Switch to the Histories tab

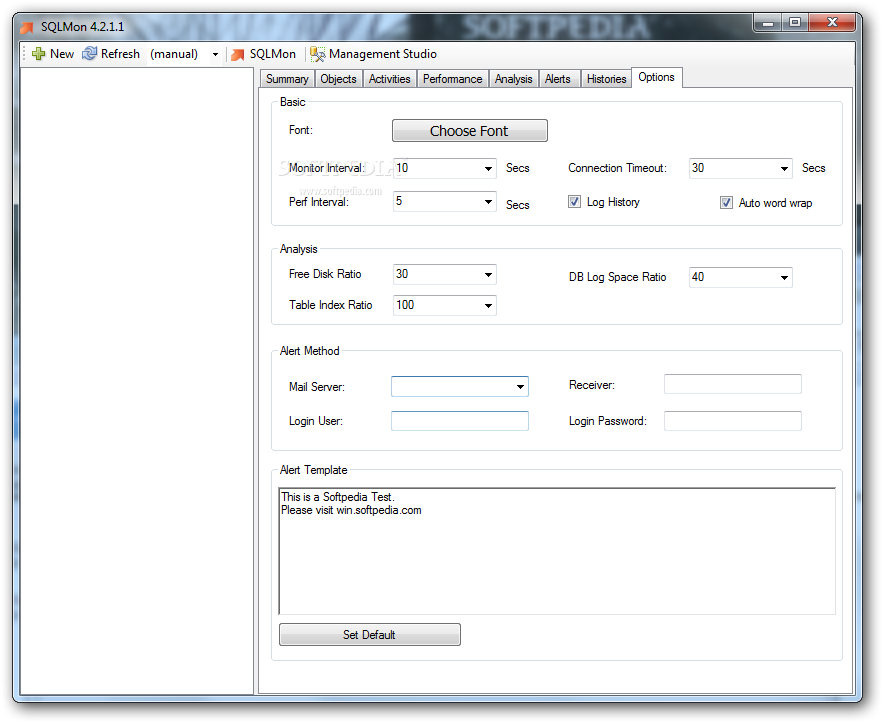tap(606, 79)
